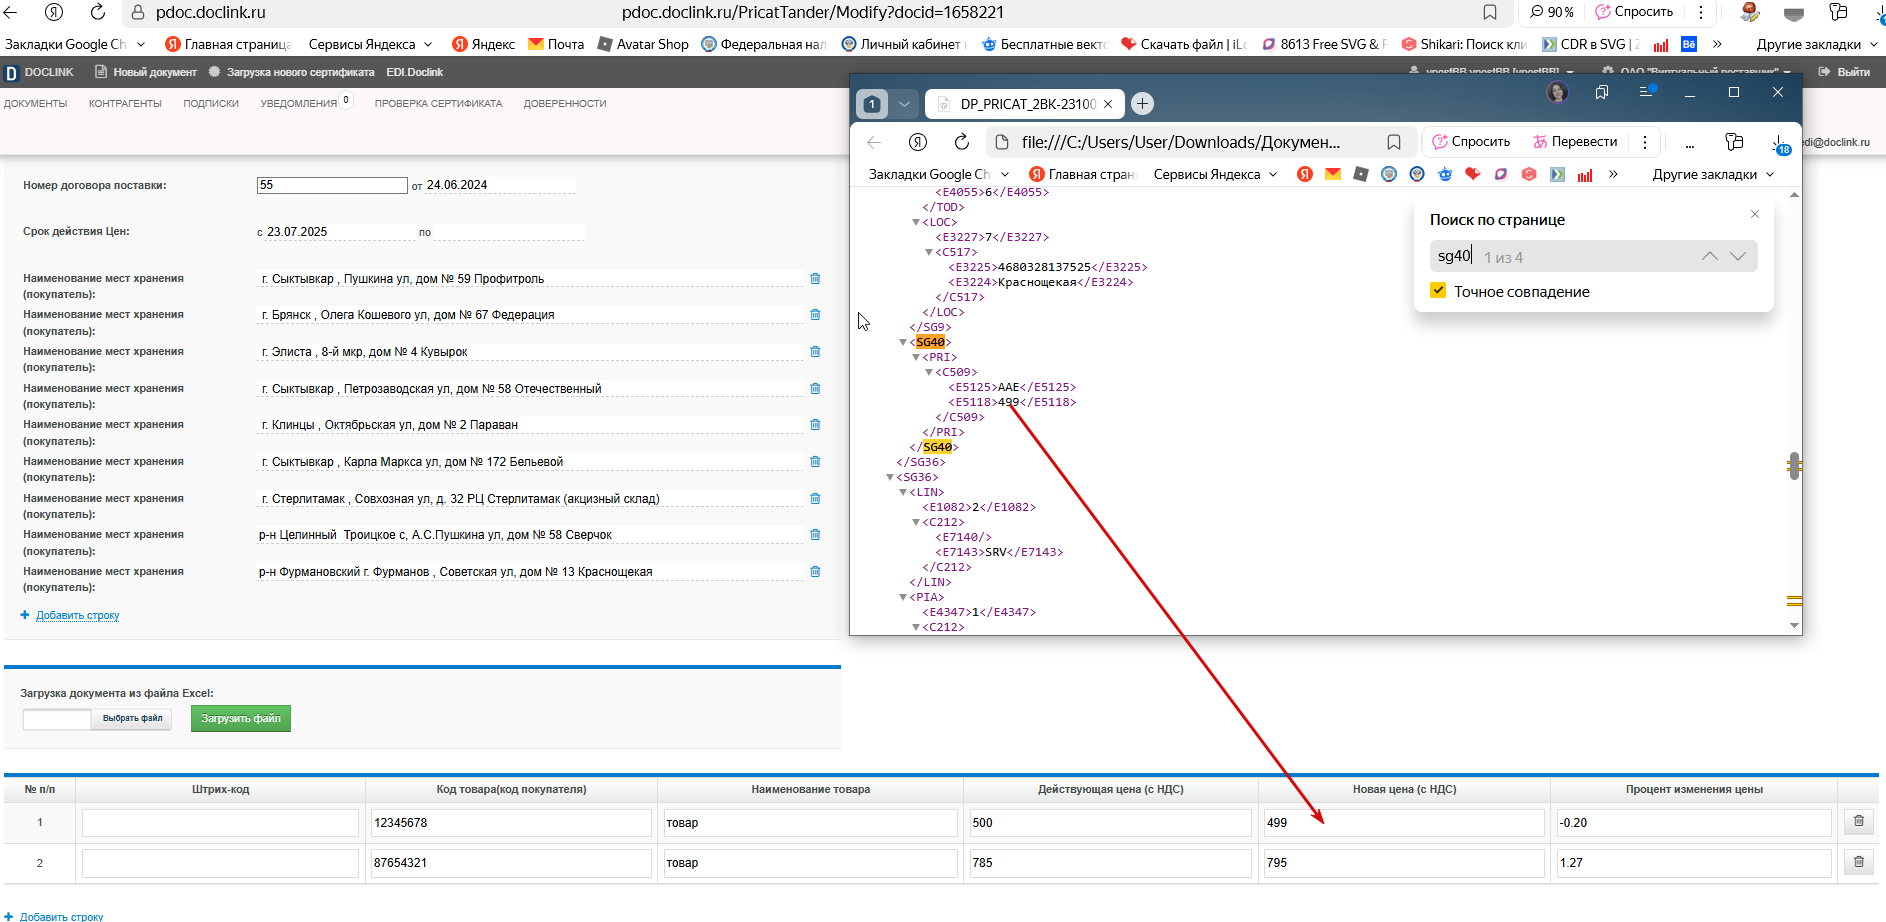This screenshot has width=1886, height=922.
Task: Delete product row 2 with trash icon
Action: click(1859, 861)
